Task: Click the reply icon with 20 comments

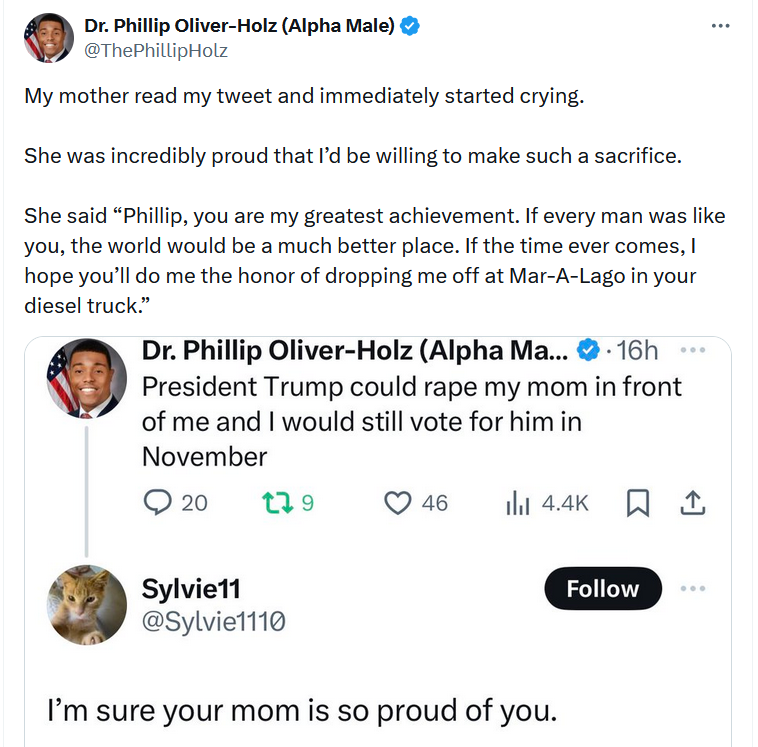Action: [158, 503]
